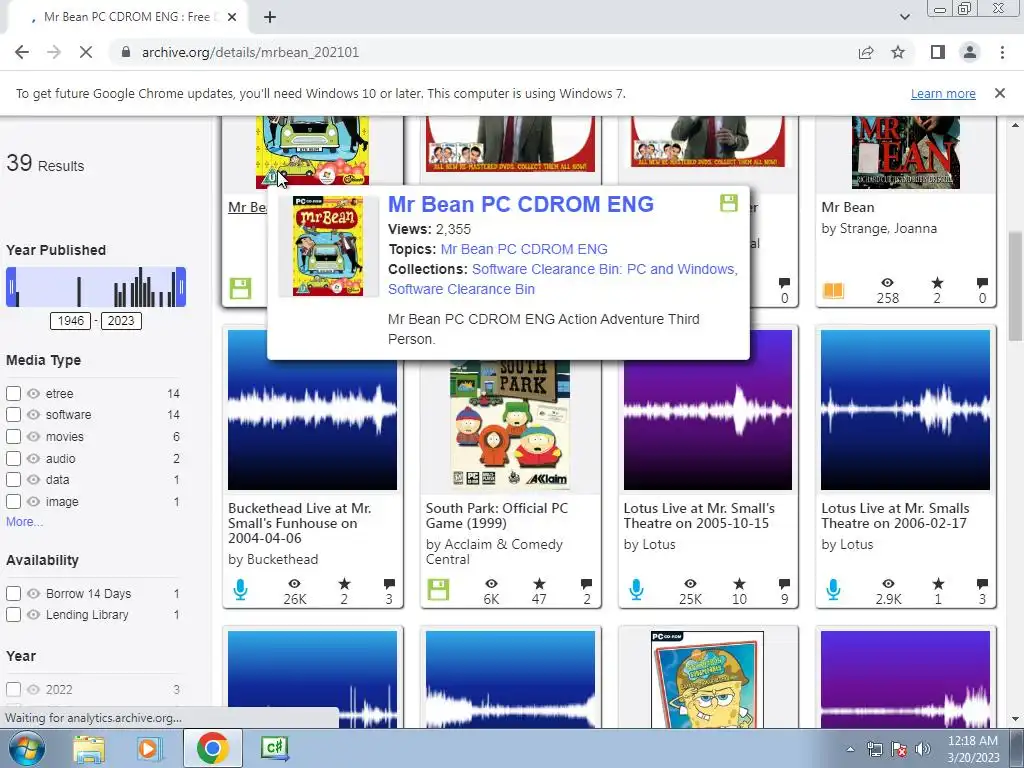Image resolution: width=1024 pixels, height=768 pixels.
Task: Click the right year range slider handle
Action: point(181,287)
